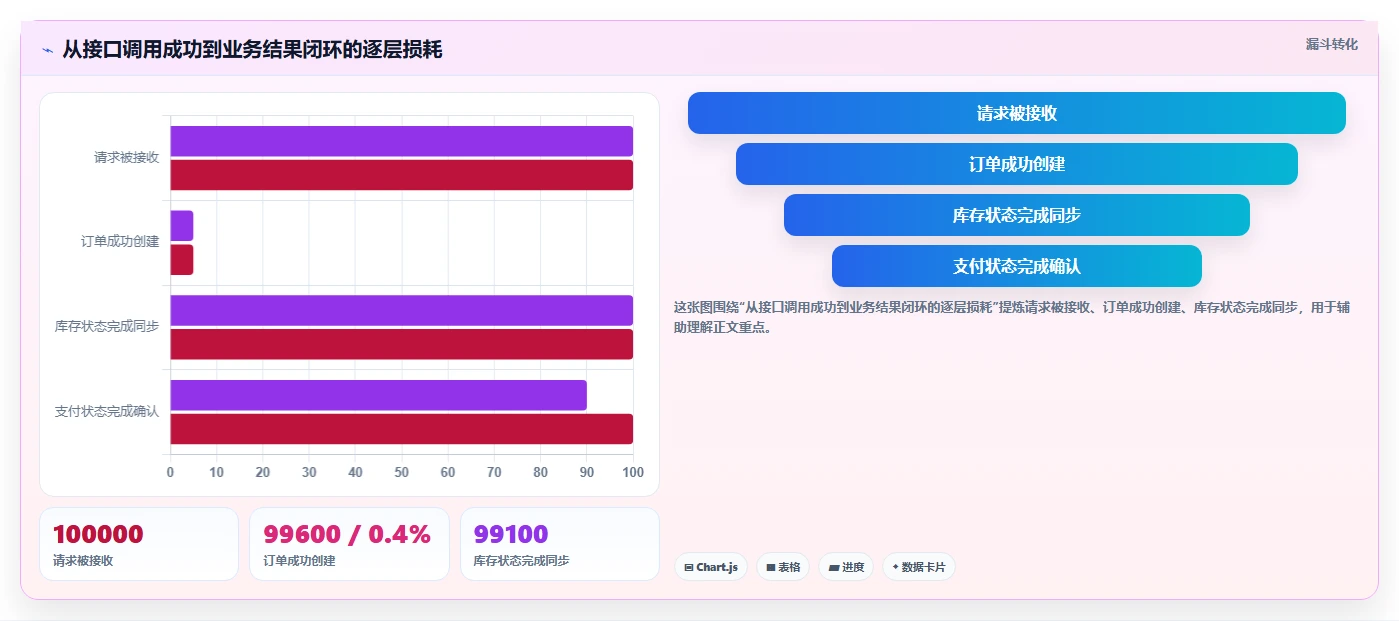
Task: Open the 99600 / 0.4% stat card
Action: [349, 544]
